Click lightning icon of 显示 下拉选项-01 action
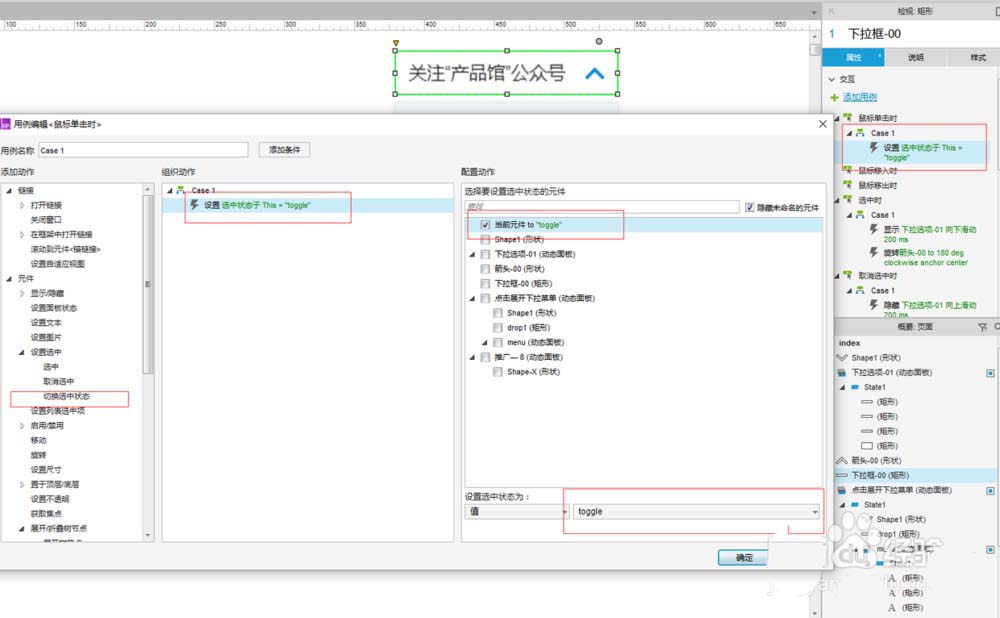The width and height of the screenshot is (1000, 618). [874, 229]
